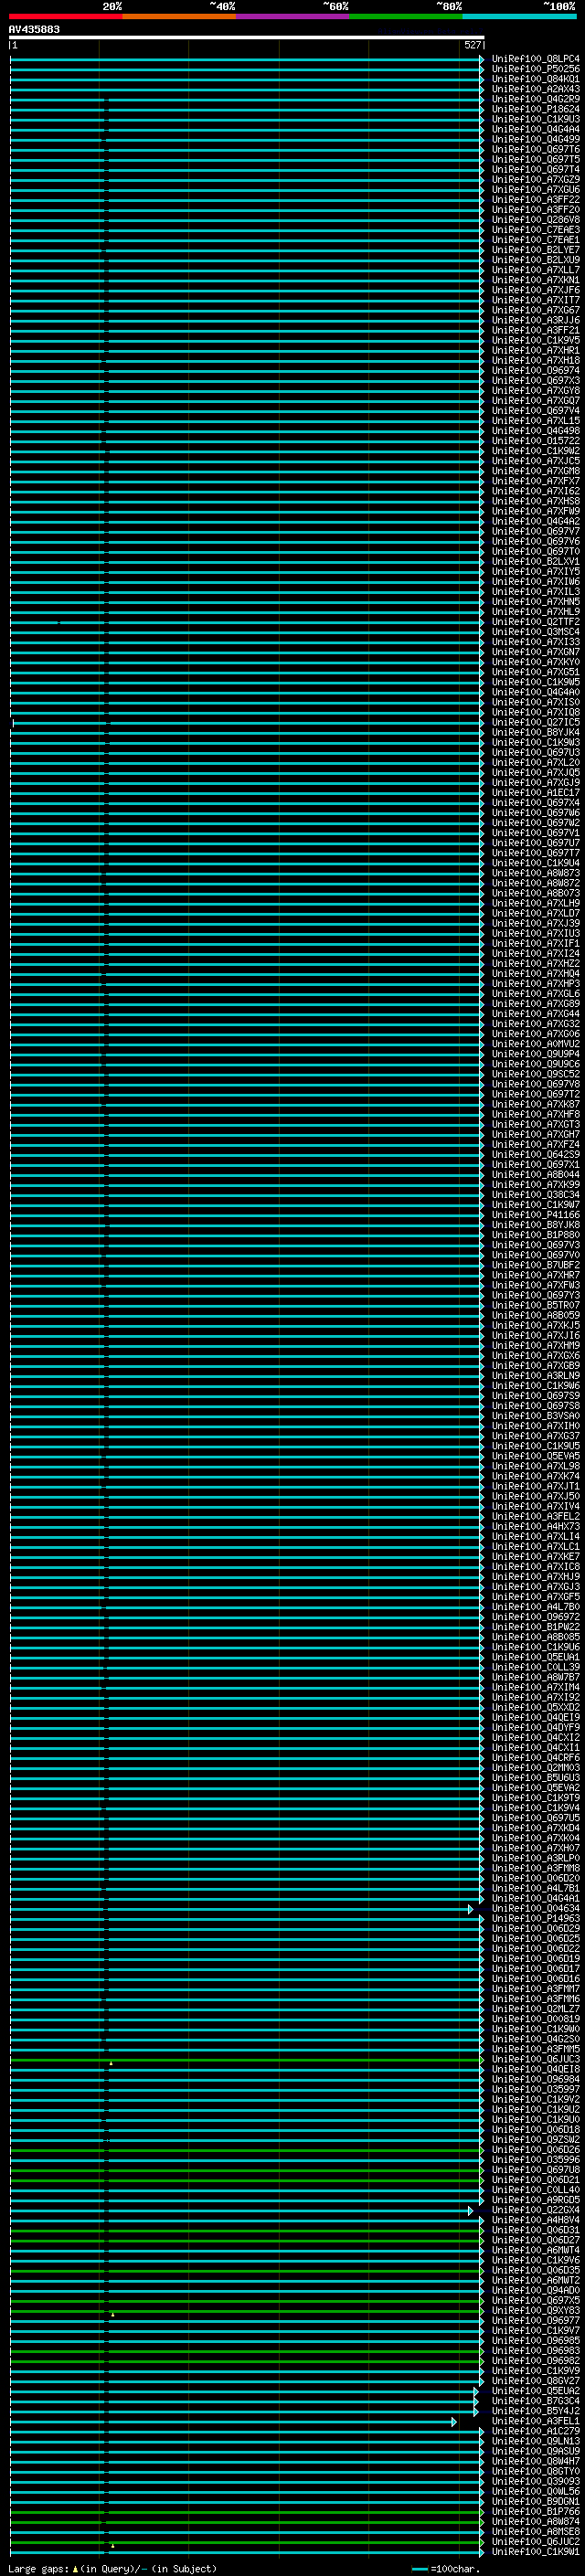Click the red 20% identity legend segment
This screenshot has width=585, height=2576.
click(x=66, y=16)
